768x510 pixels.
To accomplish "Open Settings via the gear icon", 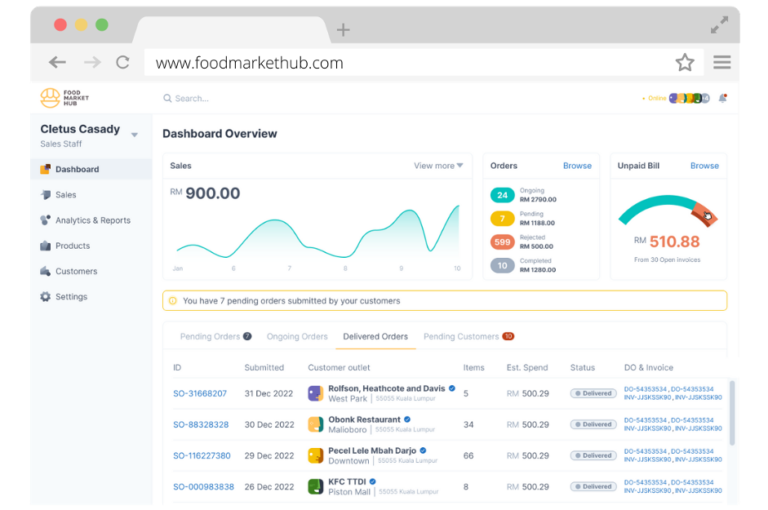I will point(46,296).
